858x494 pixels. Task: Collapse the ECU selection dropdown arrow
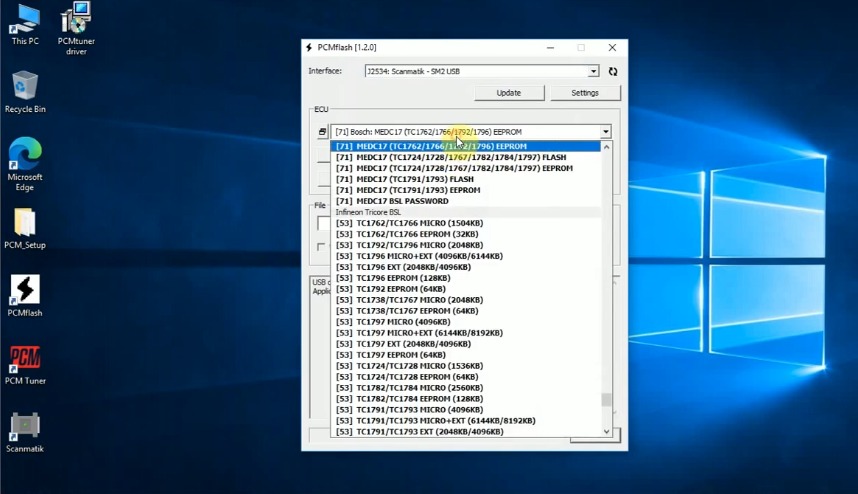pos(606,132)
